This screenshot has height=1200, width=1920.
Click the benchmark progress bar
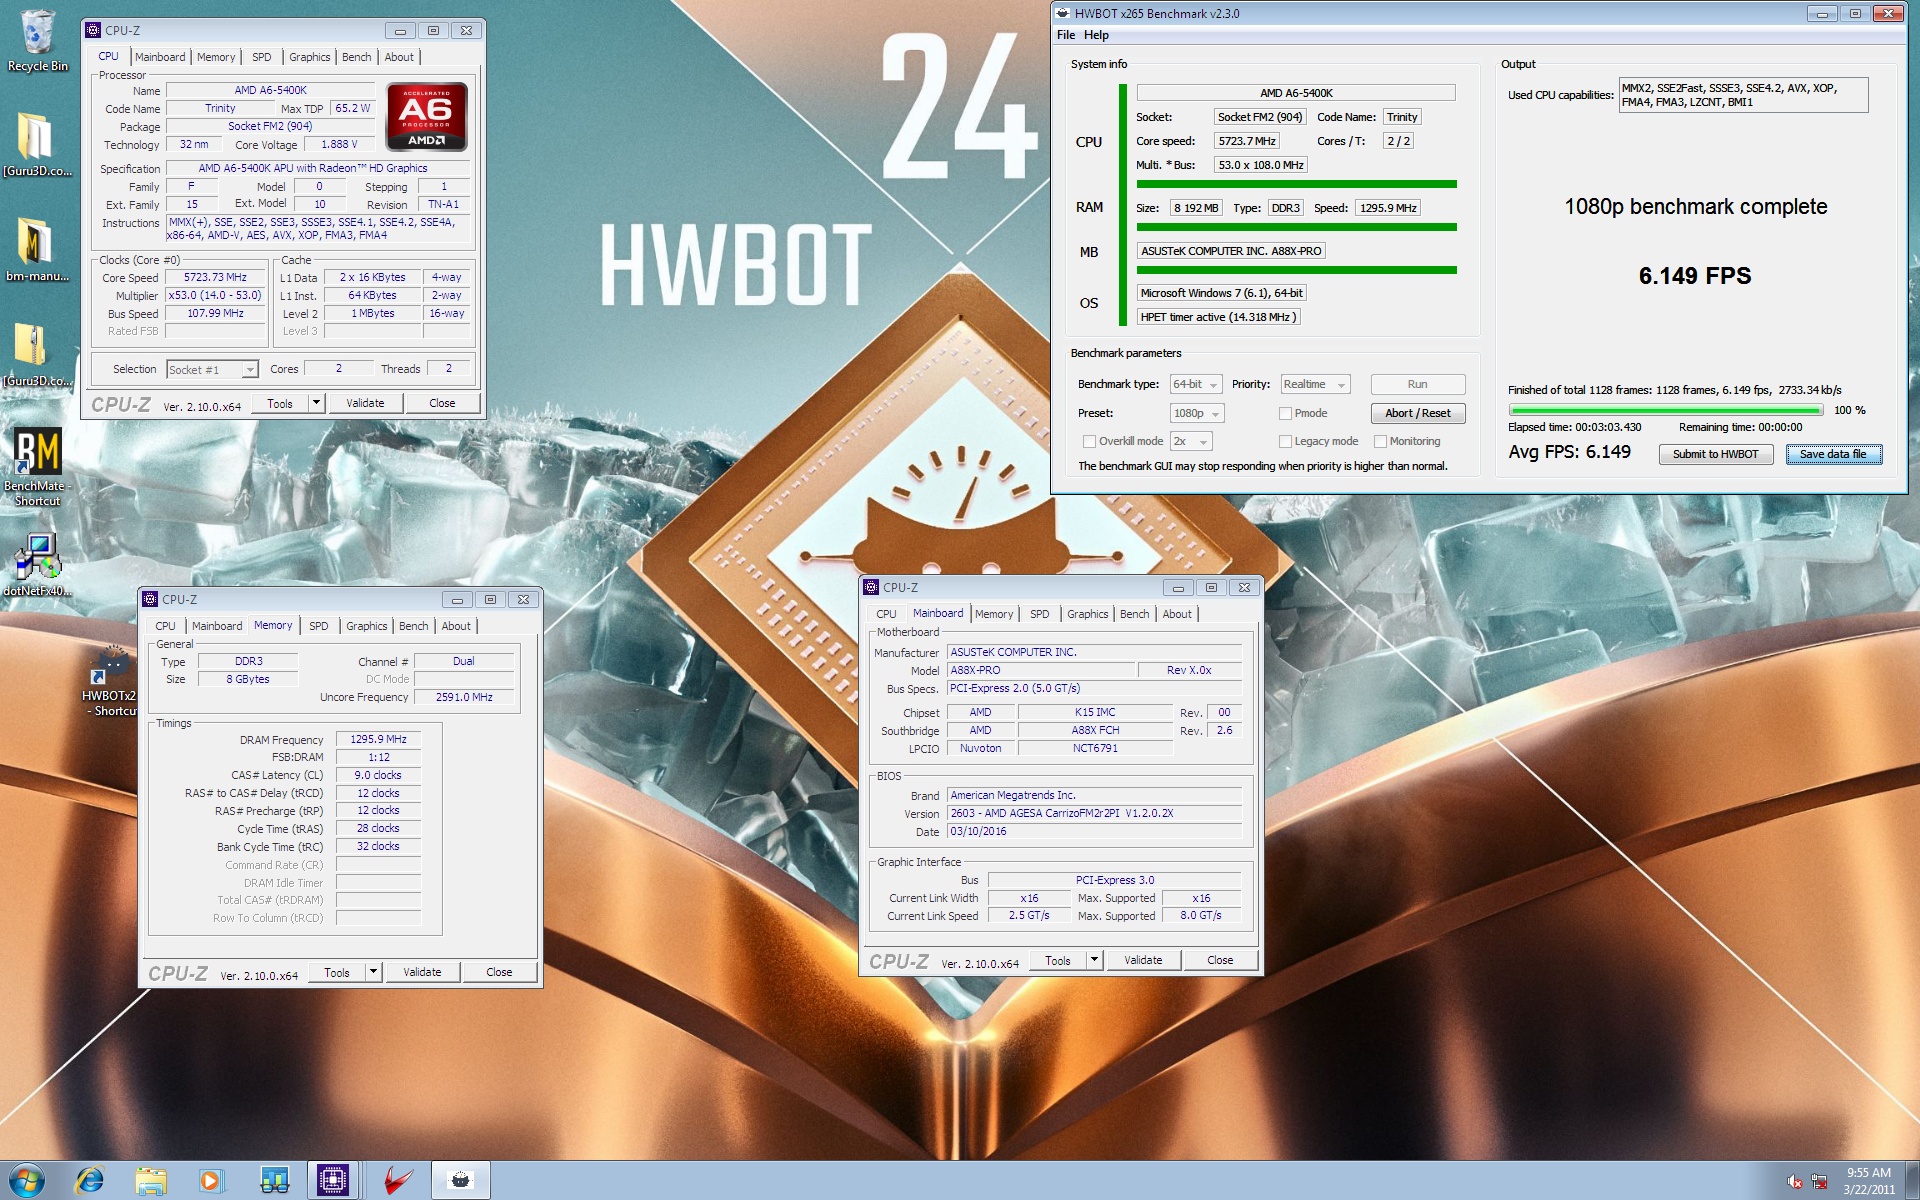(1666, 410)
